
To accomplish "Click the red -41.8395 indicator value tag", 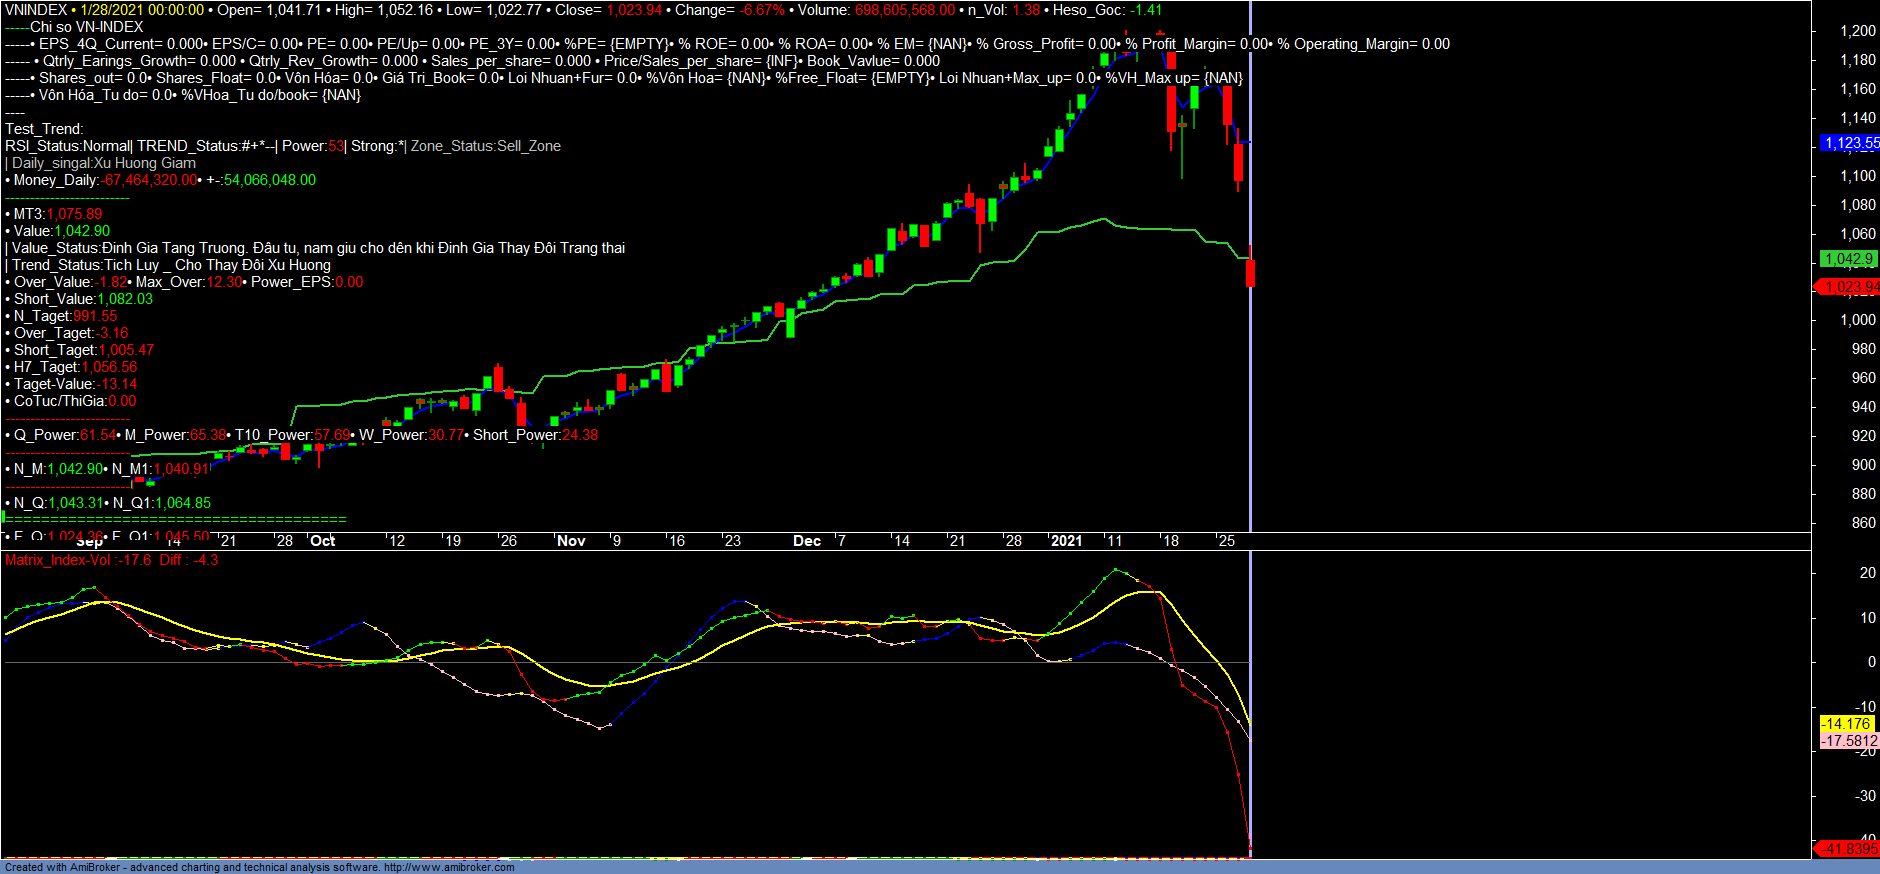I will (1849, 849).
